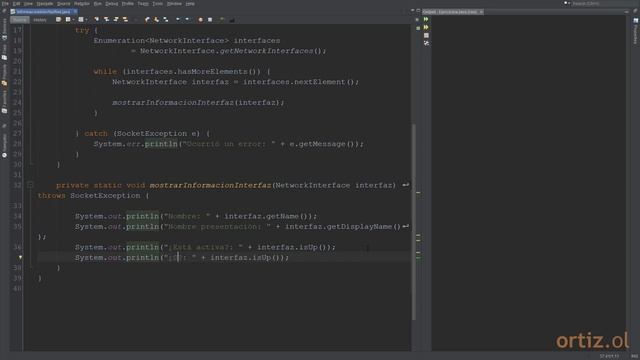Click the navigate forward toolbar icon
Screen dimensions: 640x360
coord(81,20)
